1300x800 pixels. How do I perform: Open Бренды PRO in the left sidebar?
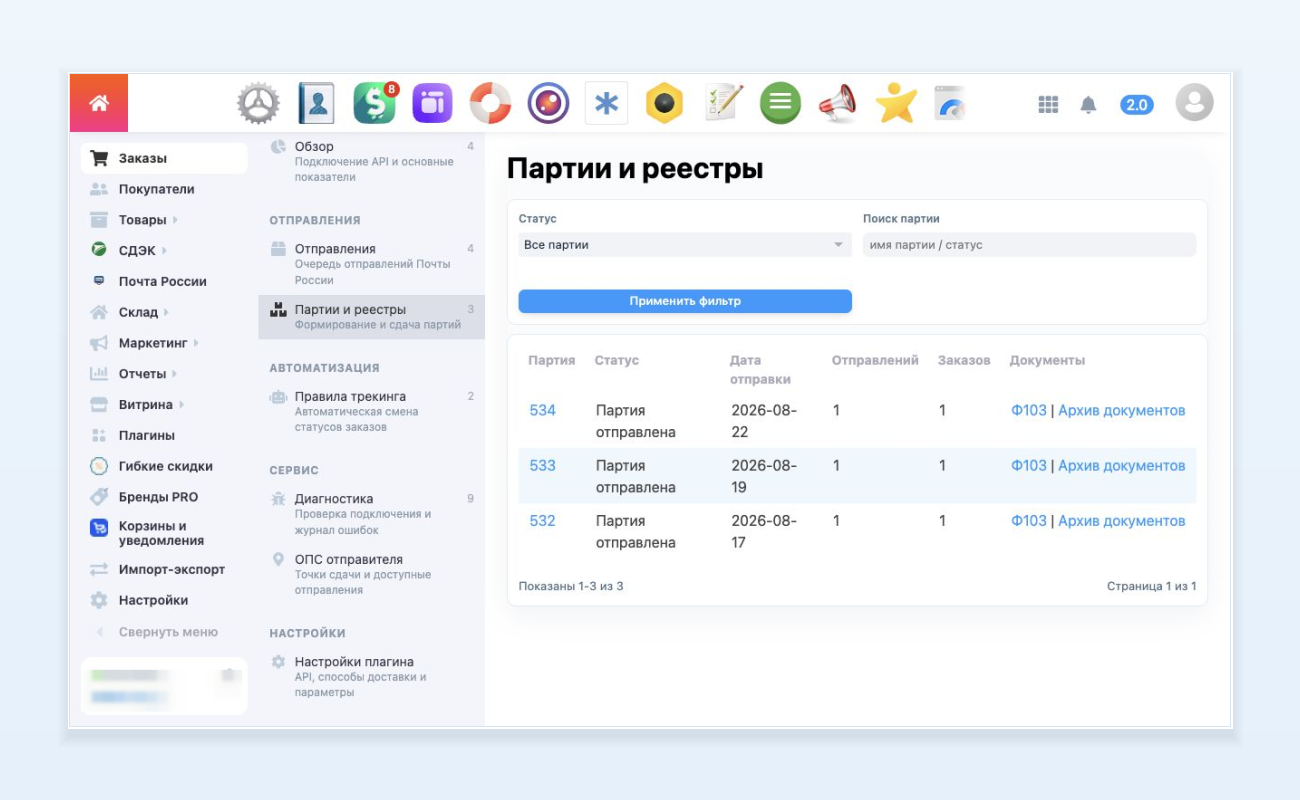point(158,497)
